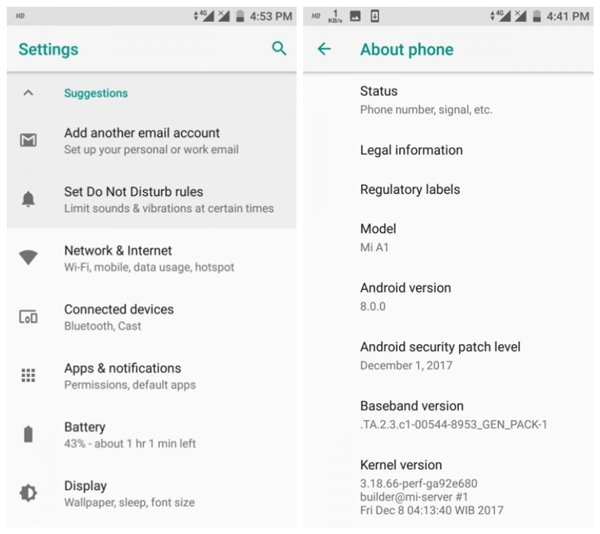The image size is (600, 534).
Task: Open Apps & notifications settings
Action: pos(152,376)
